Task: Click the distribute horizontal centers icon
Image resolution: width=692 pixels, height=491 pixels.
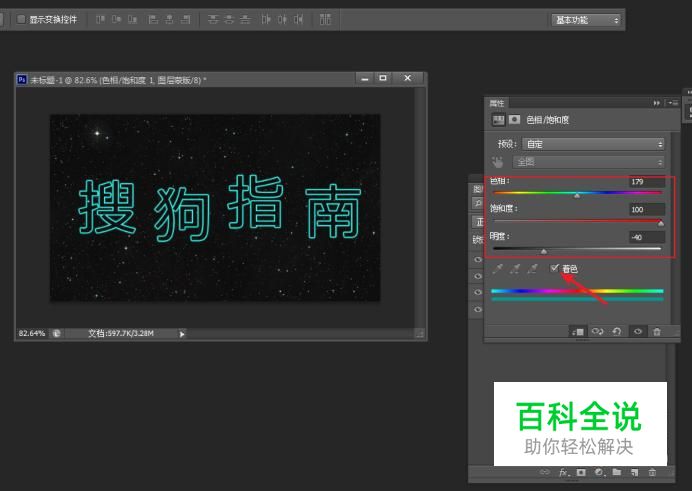Action: click(282, 19)
